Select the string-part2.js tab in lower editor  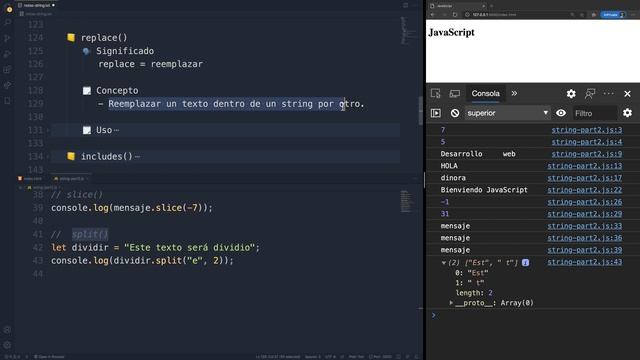tap(71, 178)
